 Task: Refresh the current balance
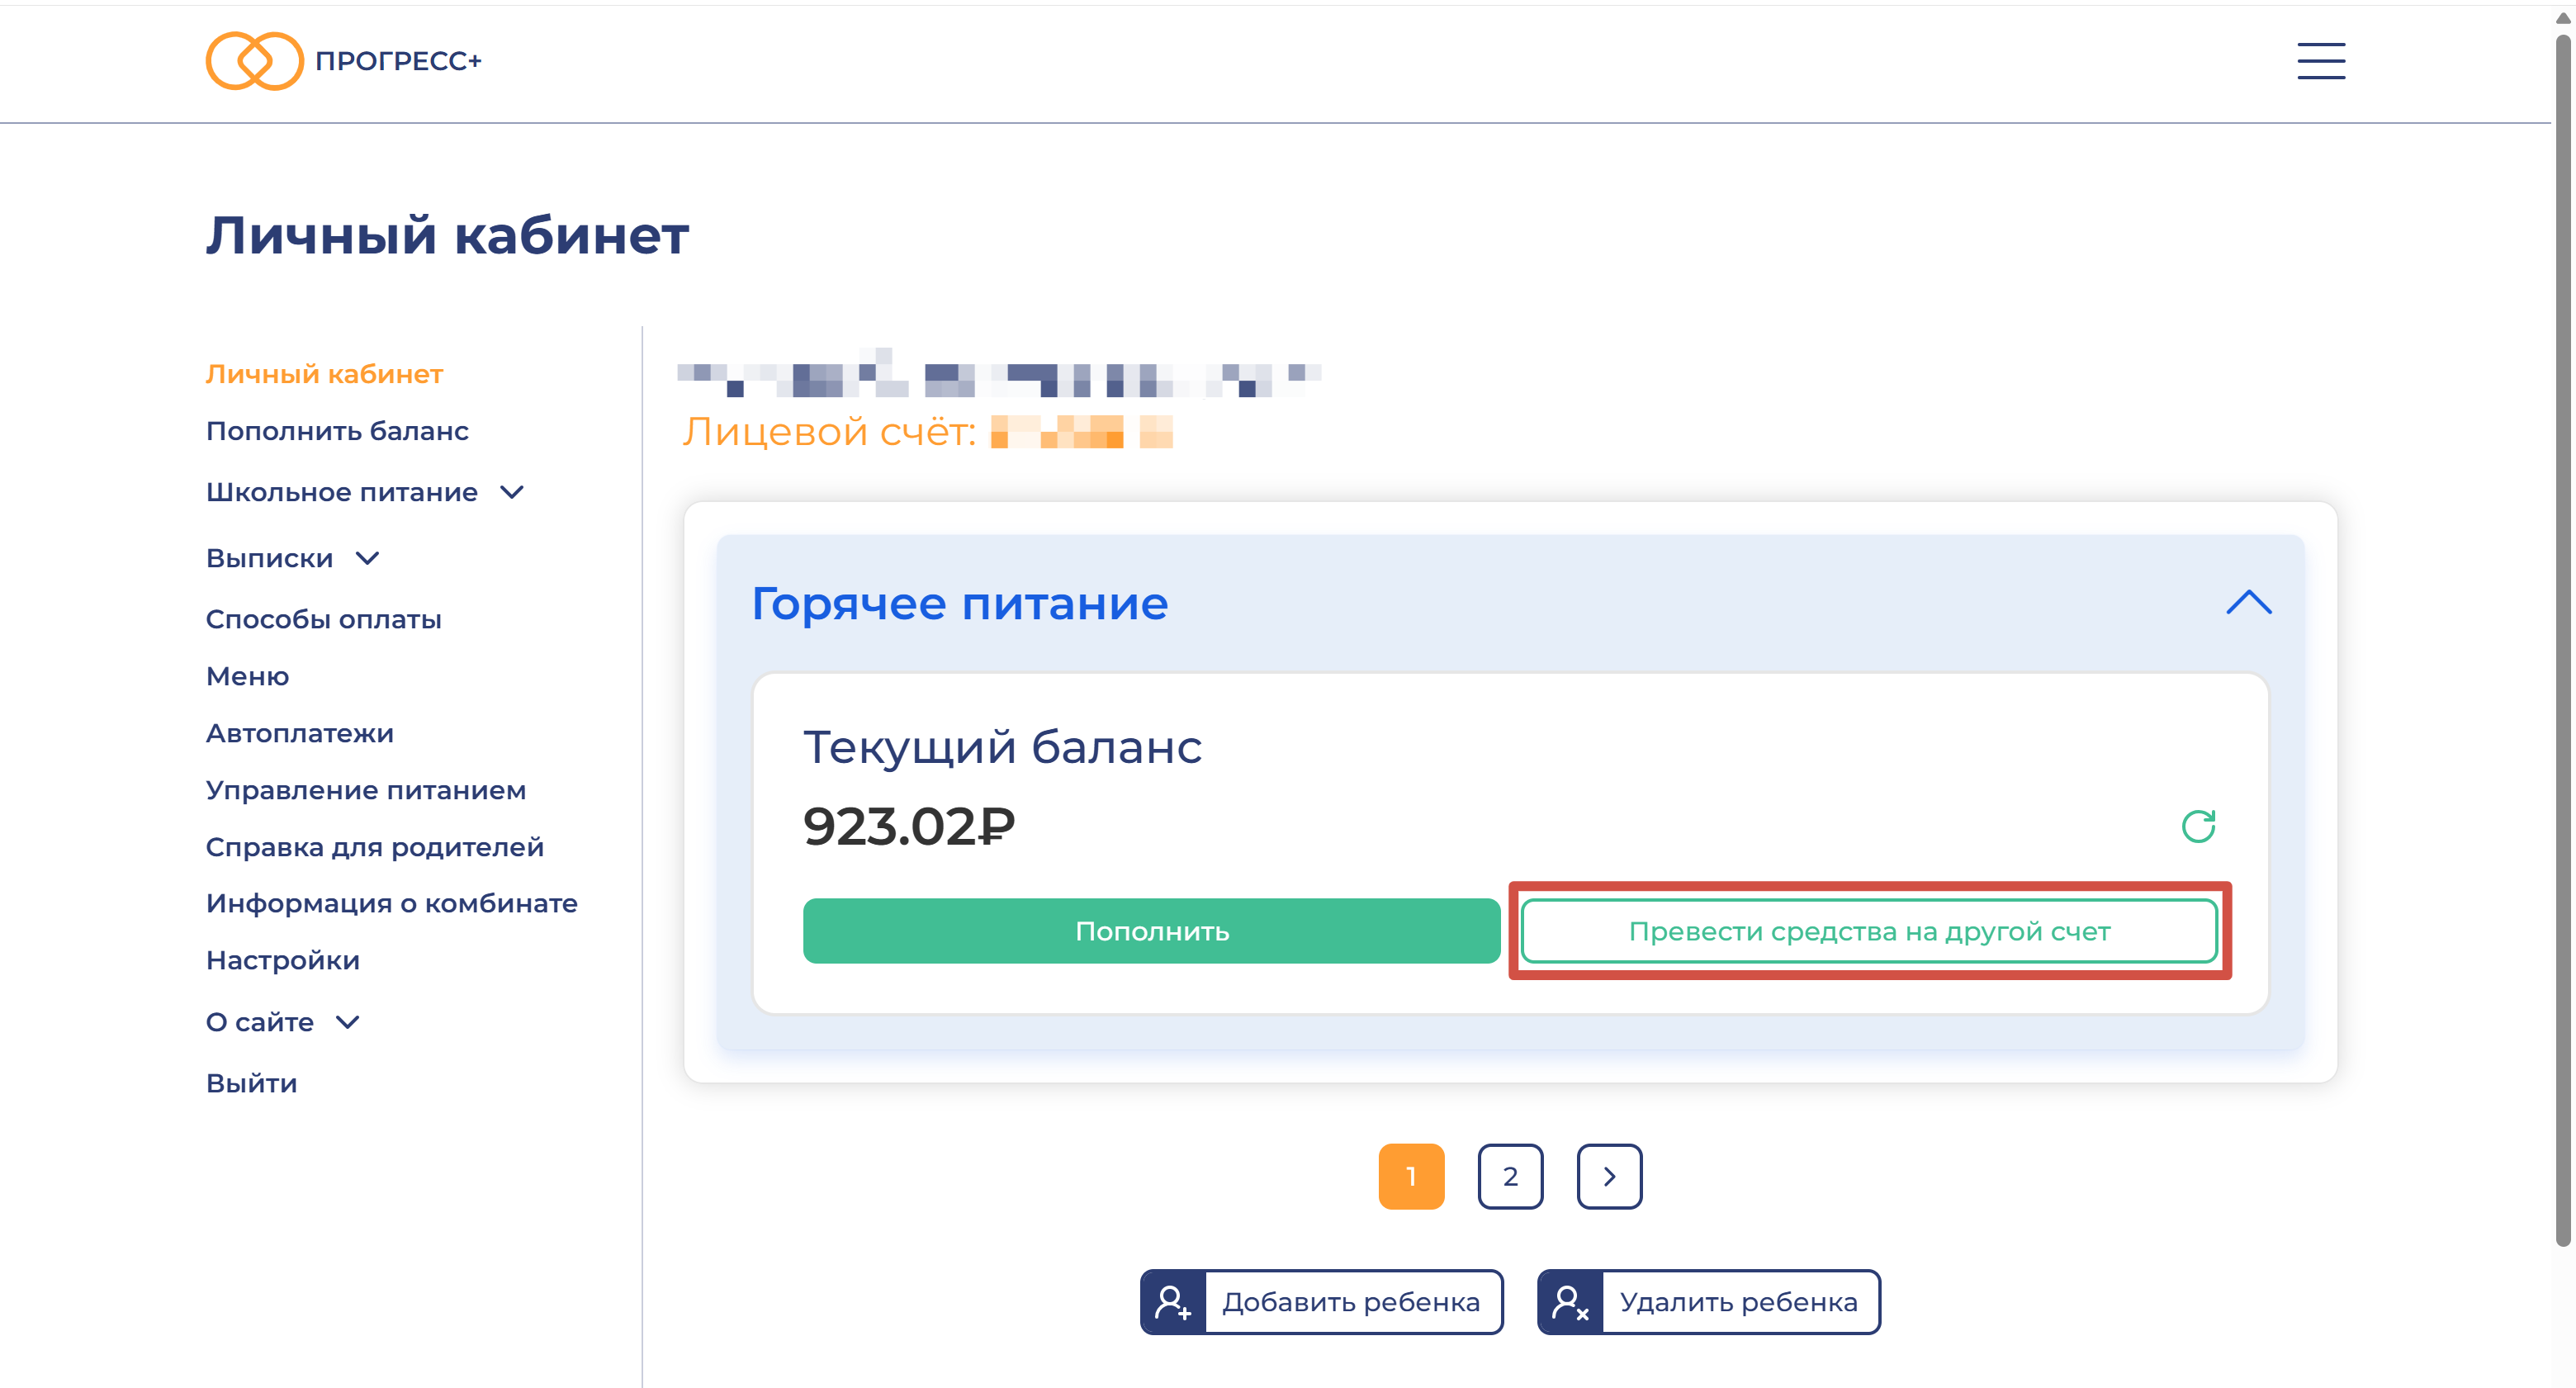tap(2197, 826)
